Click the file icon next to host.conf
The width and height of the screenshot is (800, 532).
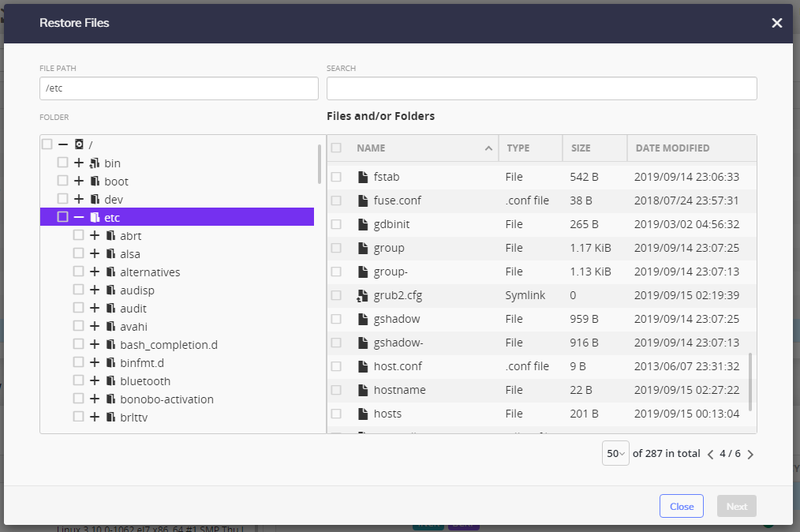pos(363,366)
